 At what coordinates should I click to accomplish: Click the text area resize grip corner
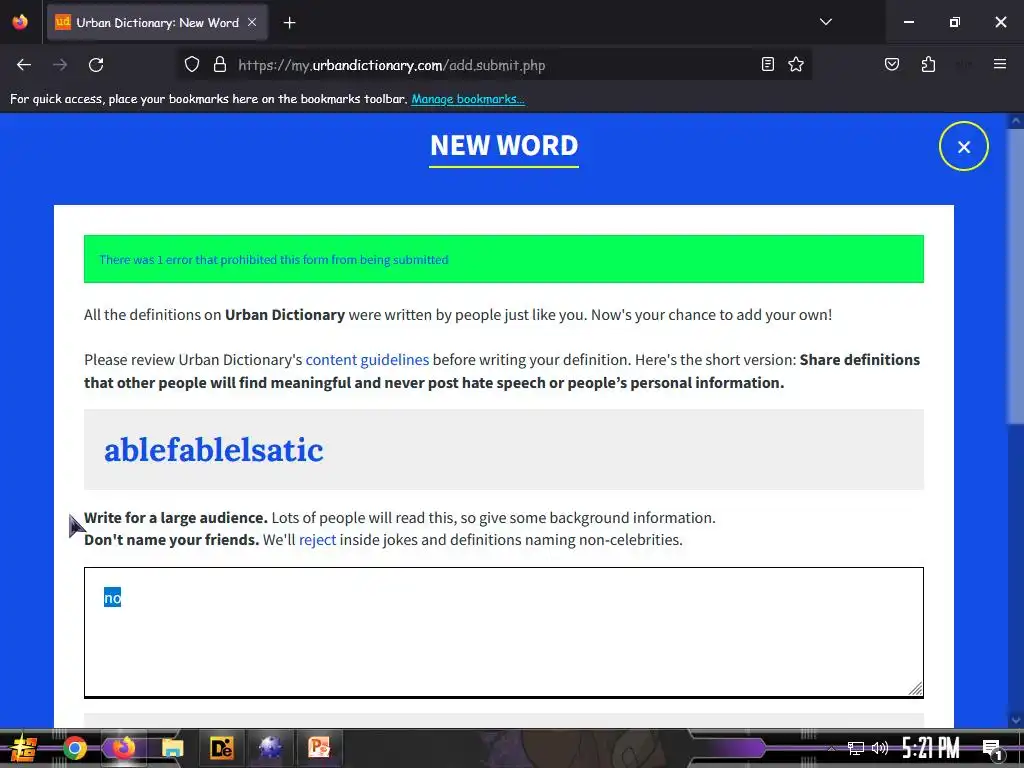coord(916,688)
